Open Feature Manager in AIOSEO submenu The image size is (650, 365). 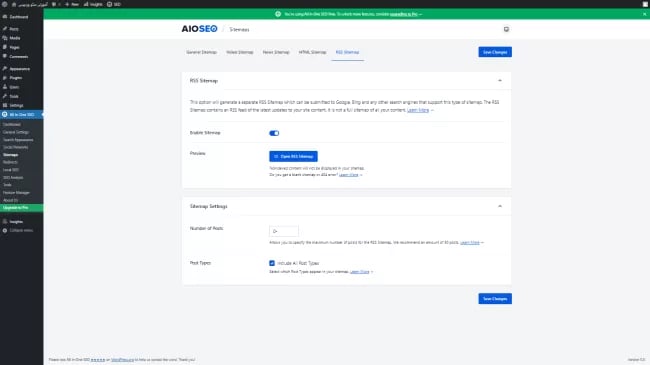pos(16,192)
